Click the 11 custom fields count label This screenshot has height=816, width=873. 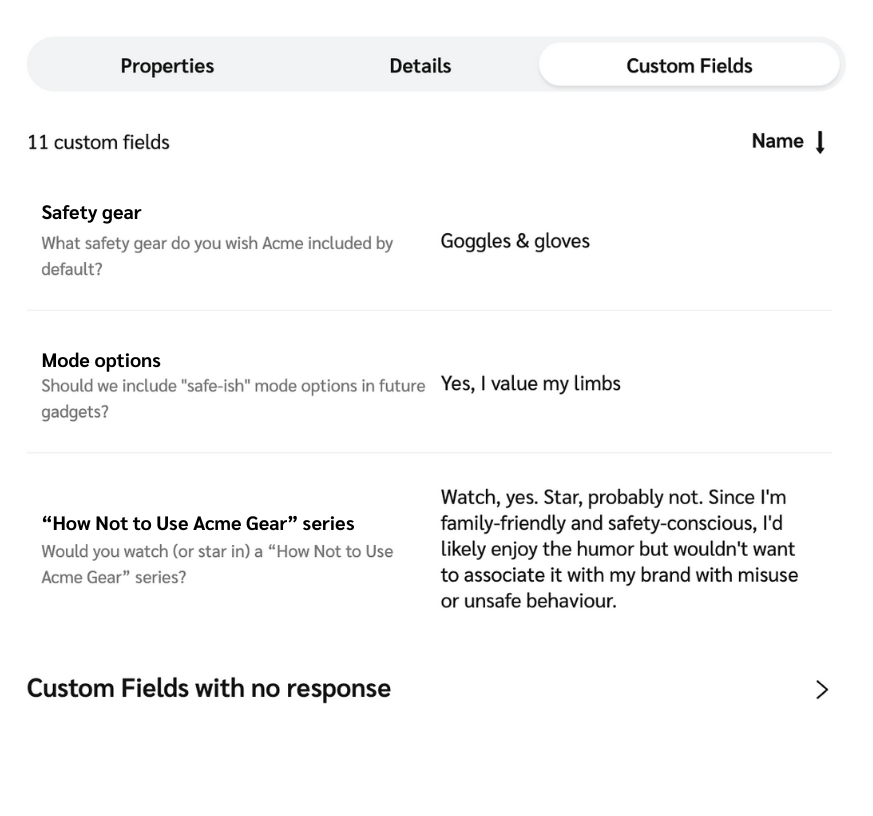[x=99, y=142]
